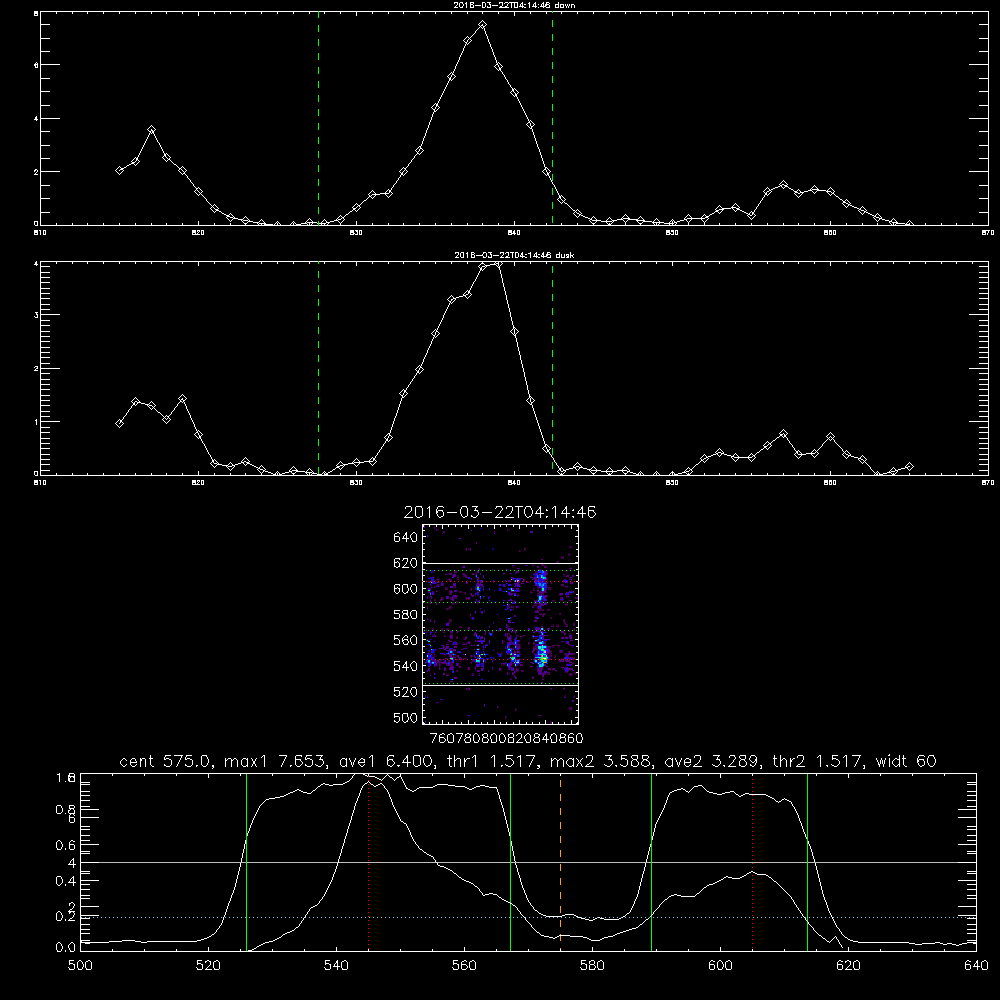This screenshot has height=1000, width=1000.
Task: Pick the 820 x-axis label under dusk plot
Action: click(198, 483)
